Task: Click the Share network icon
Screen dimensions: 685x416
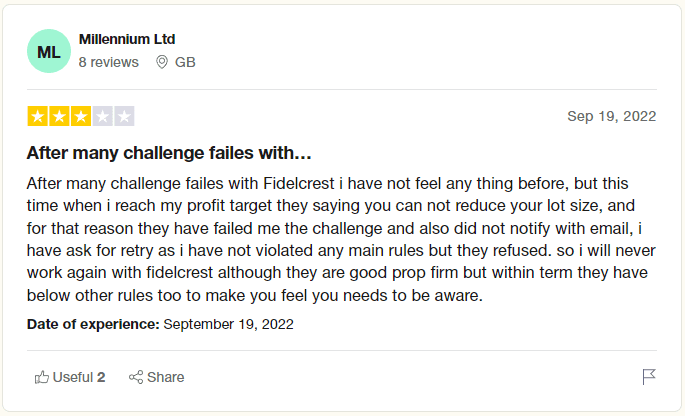Action: click(136, 377)
